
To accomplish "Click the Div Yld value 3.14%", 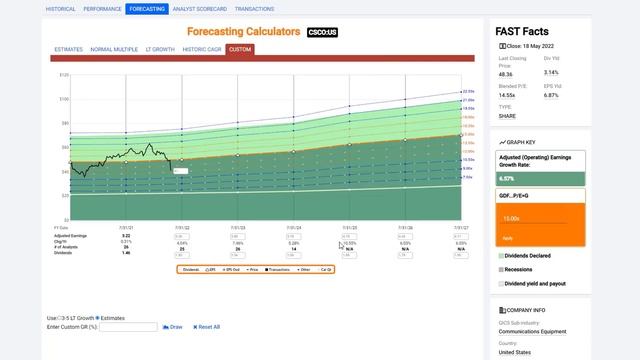I will [551, 73].
